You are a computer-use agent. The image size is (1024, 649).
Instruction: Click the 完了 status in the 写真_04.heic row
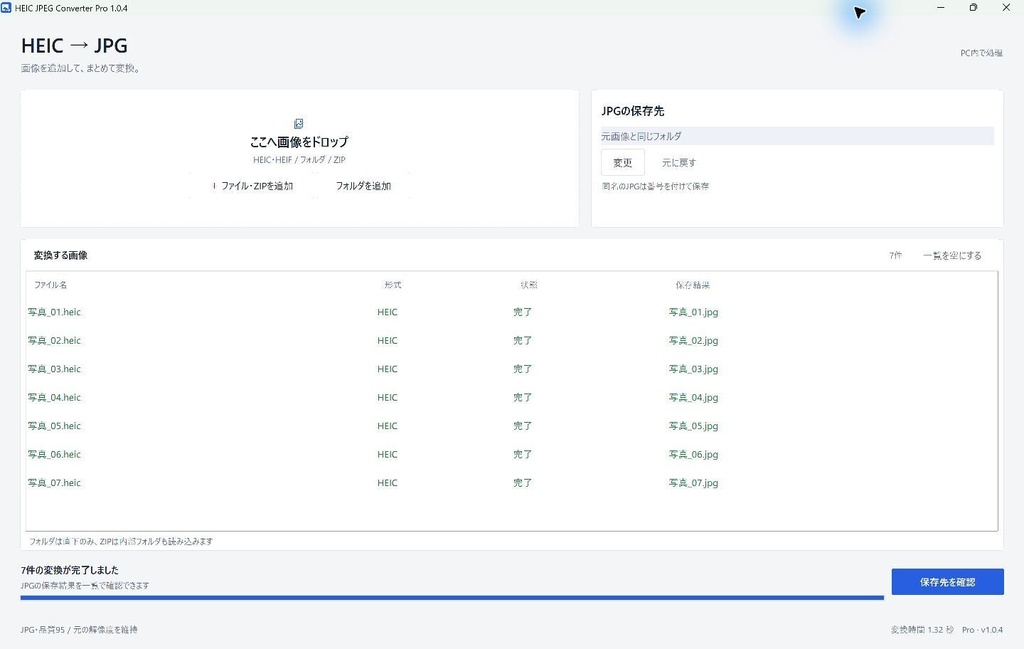(x=522, y=398)
